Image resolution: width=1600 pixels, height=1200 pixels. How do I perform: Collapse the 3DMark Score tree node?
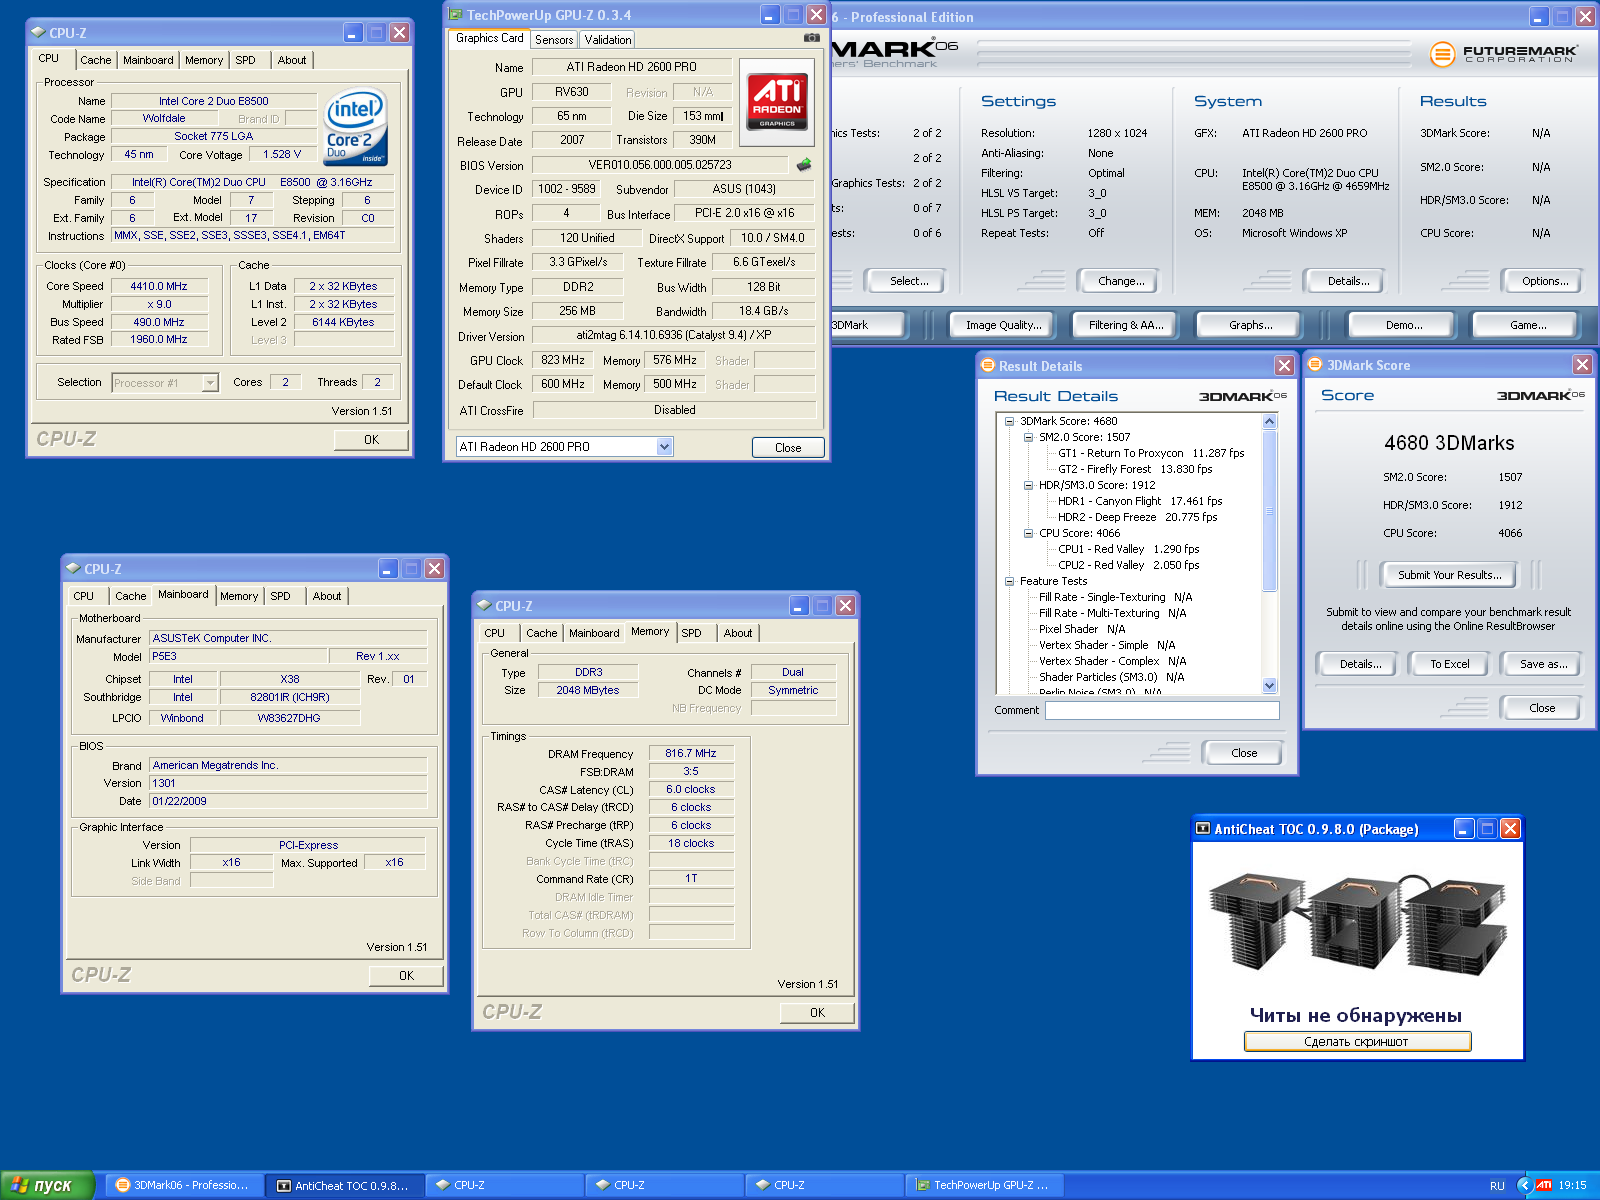(x=1009, y=421)
